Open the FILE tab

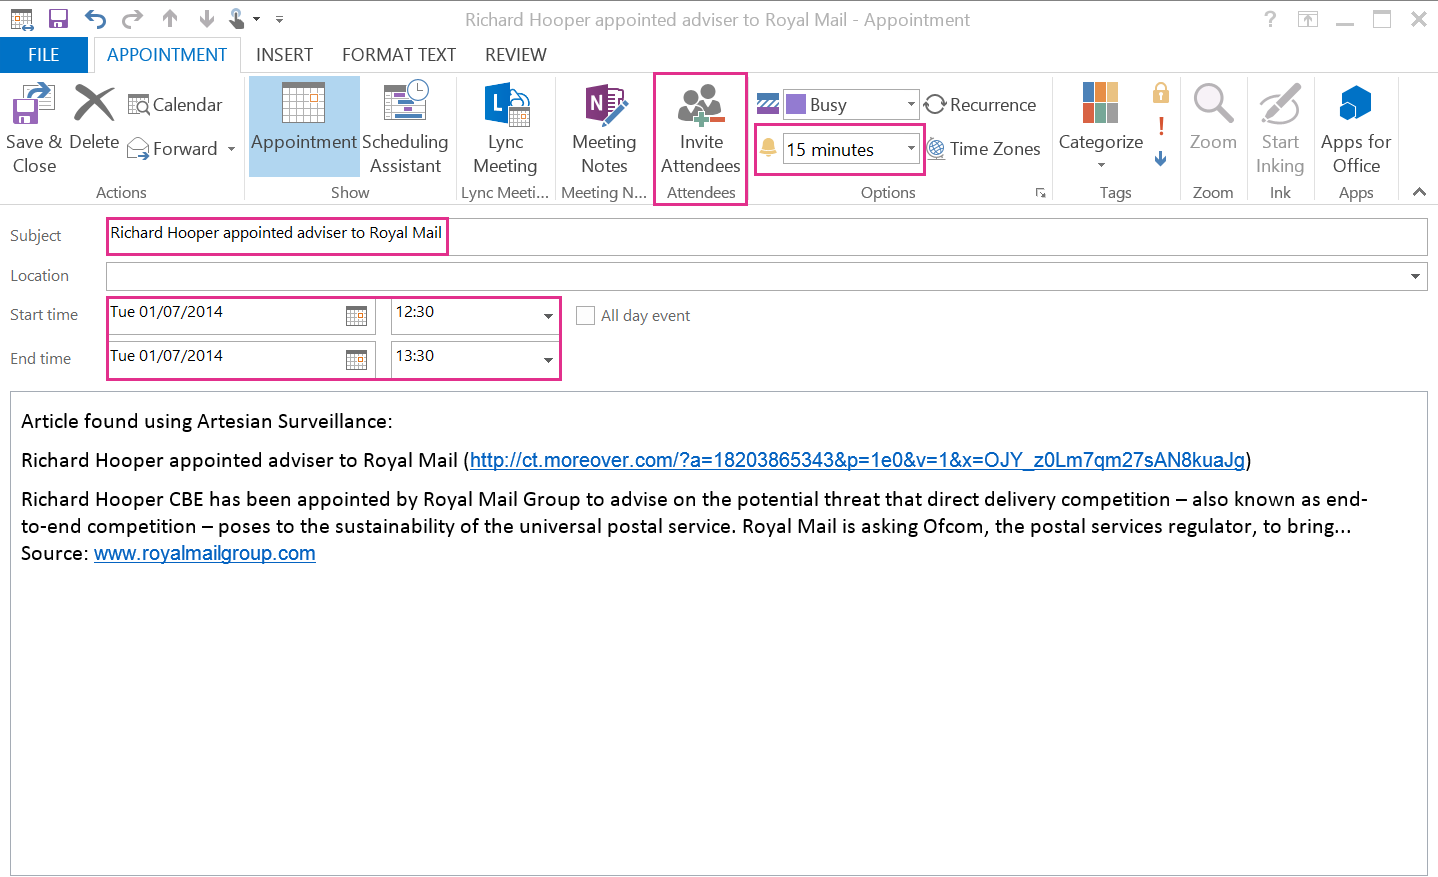(x=44, y=55)
